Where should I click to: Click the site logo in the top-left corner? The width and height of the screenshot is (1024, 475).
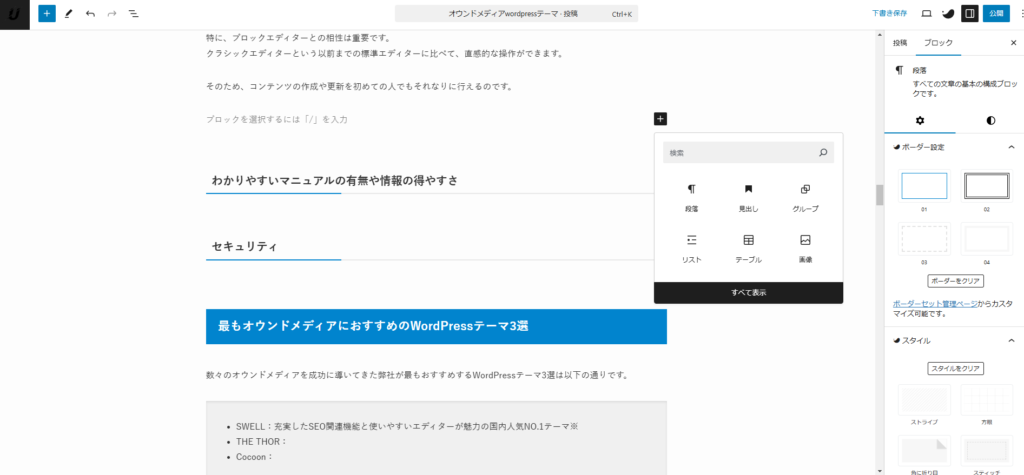14,13
